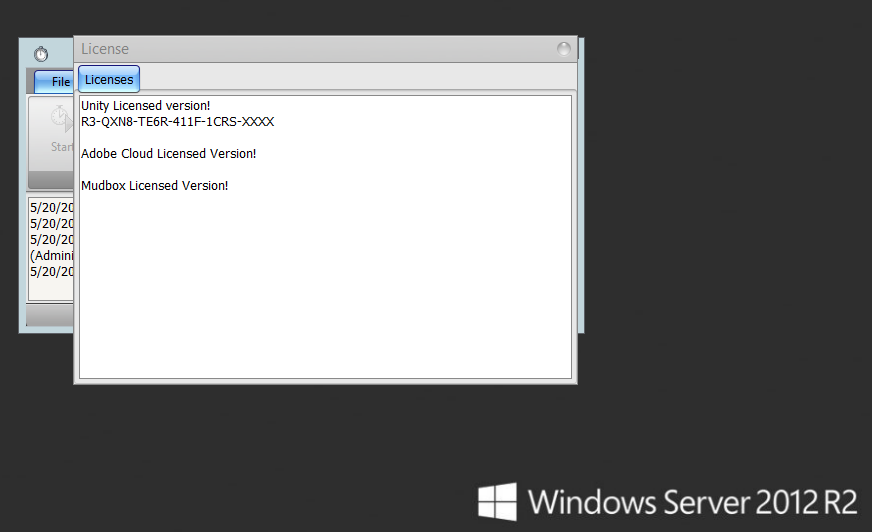Click the "Start" label under the timer icon
Viewport: 872px width, 532px height.
(x=62, y=147)
